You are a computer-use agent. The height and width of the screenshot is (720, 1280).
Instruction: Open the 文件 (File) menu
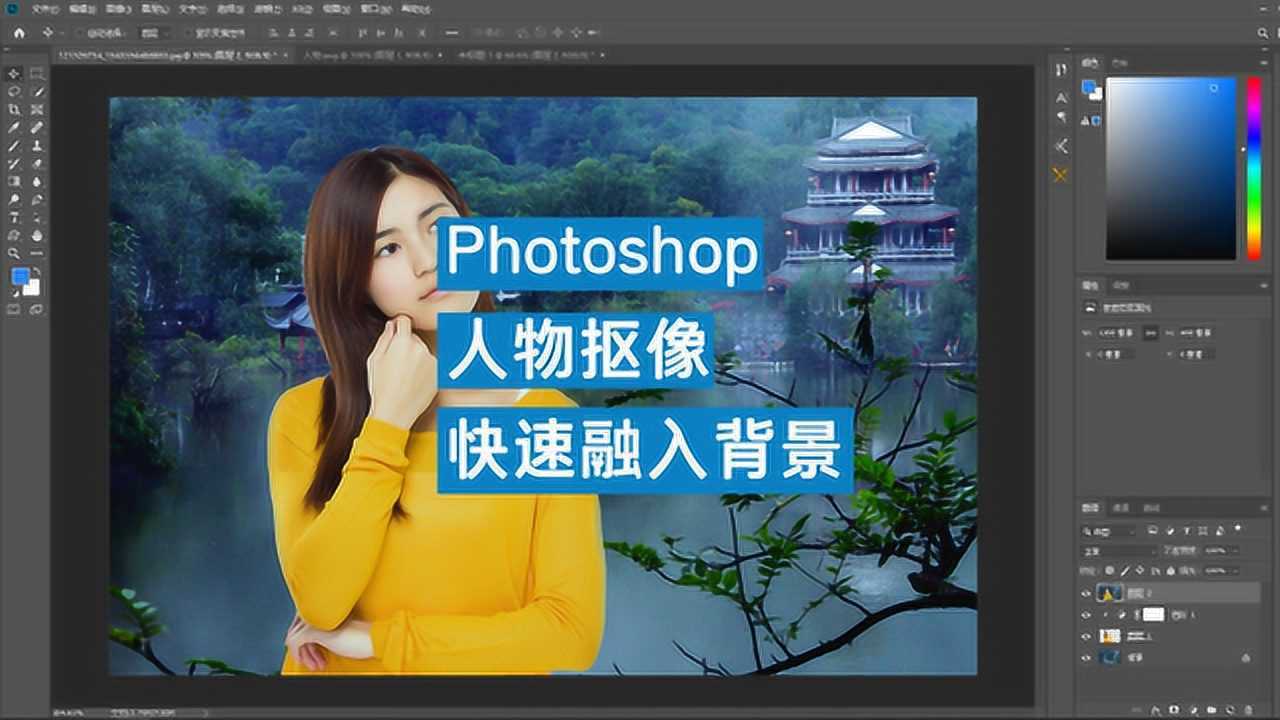click(44, 9)
